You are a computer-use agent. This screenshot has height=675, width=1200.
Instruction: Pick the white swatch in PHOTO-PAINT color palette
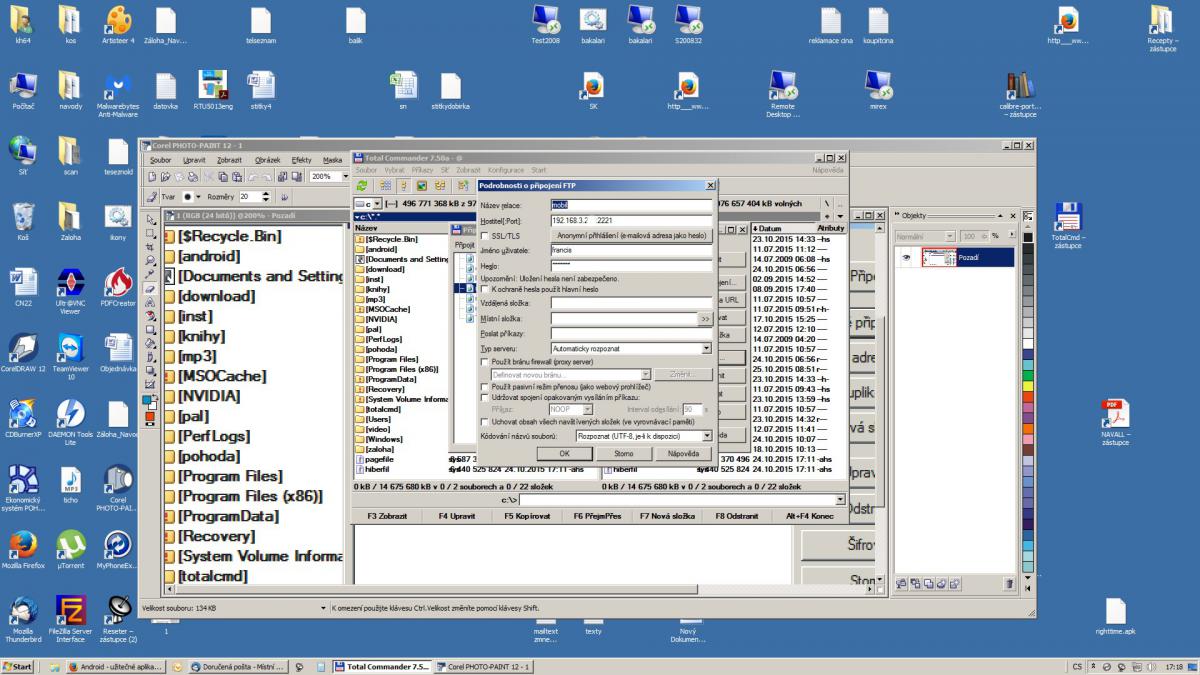pyautogui.click(x=1027, y=343)
